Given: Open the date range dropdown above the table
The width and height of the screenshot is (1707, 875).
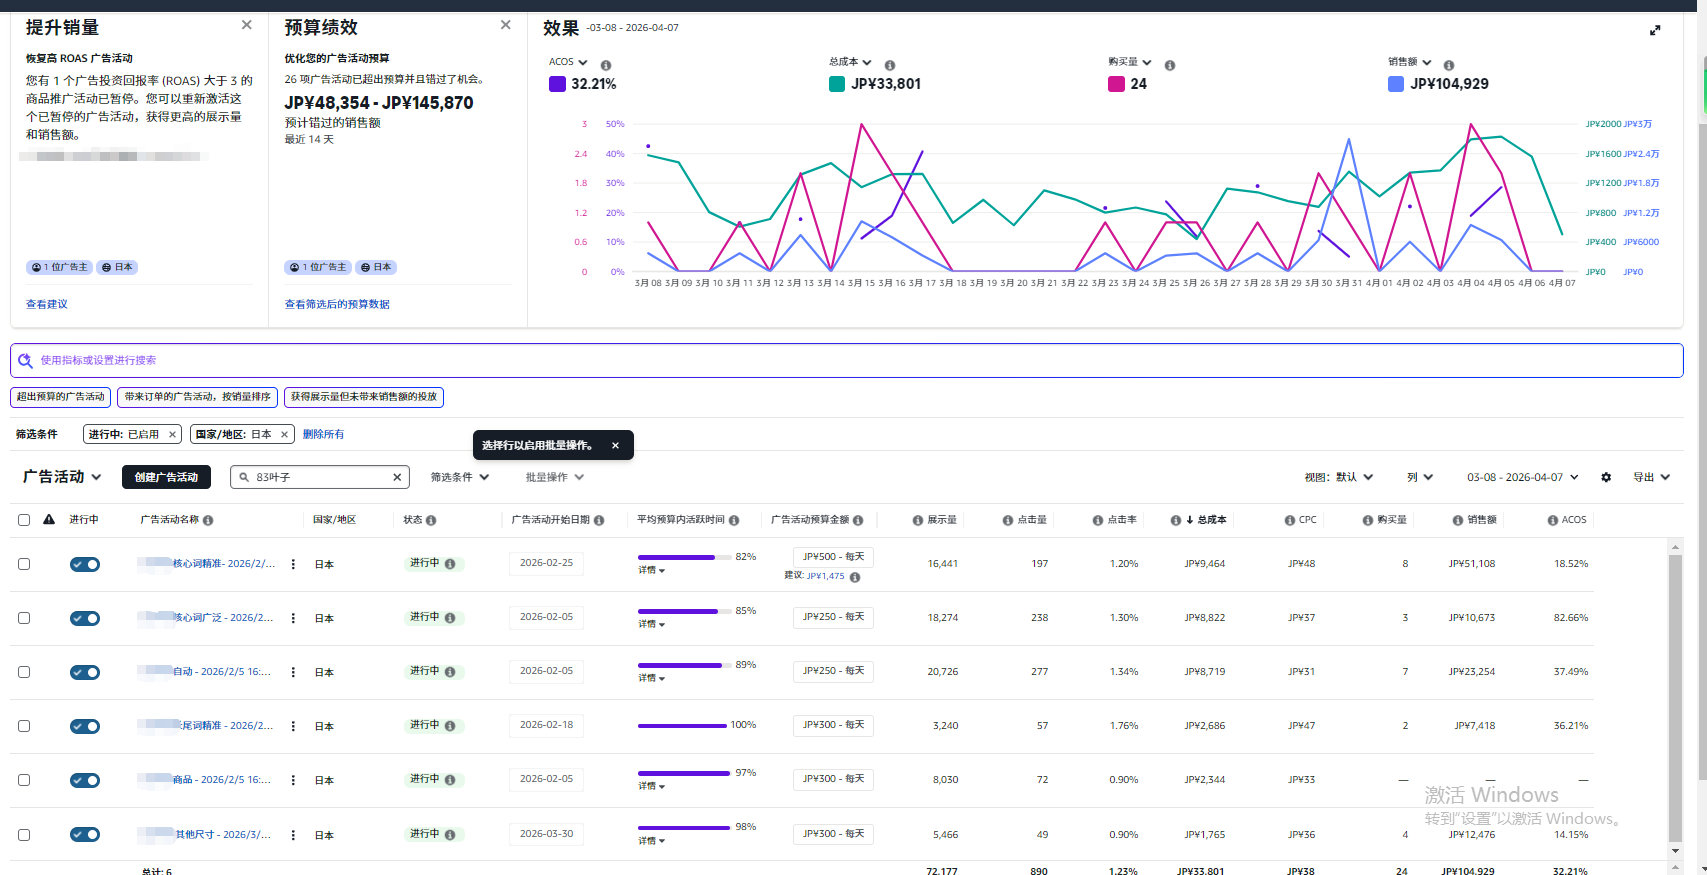Looking at the screenshot, I should click(1522, 477).
